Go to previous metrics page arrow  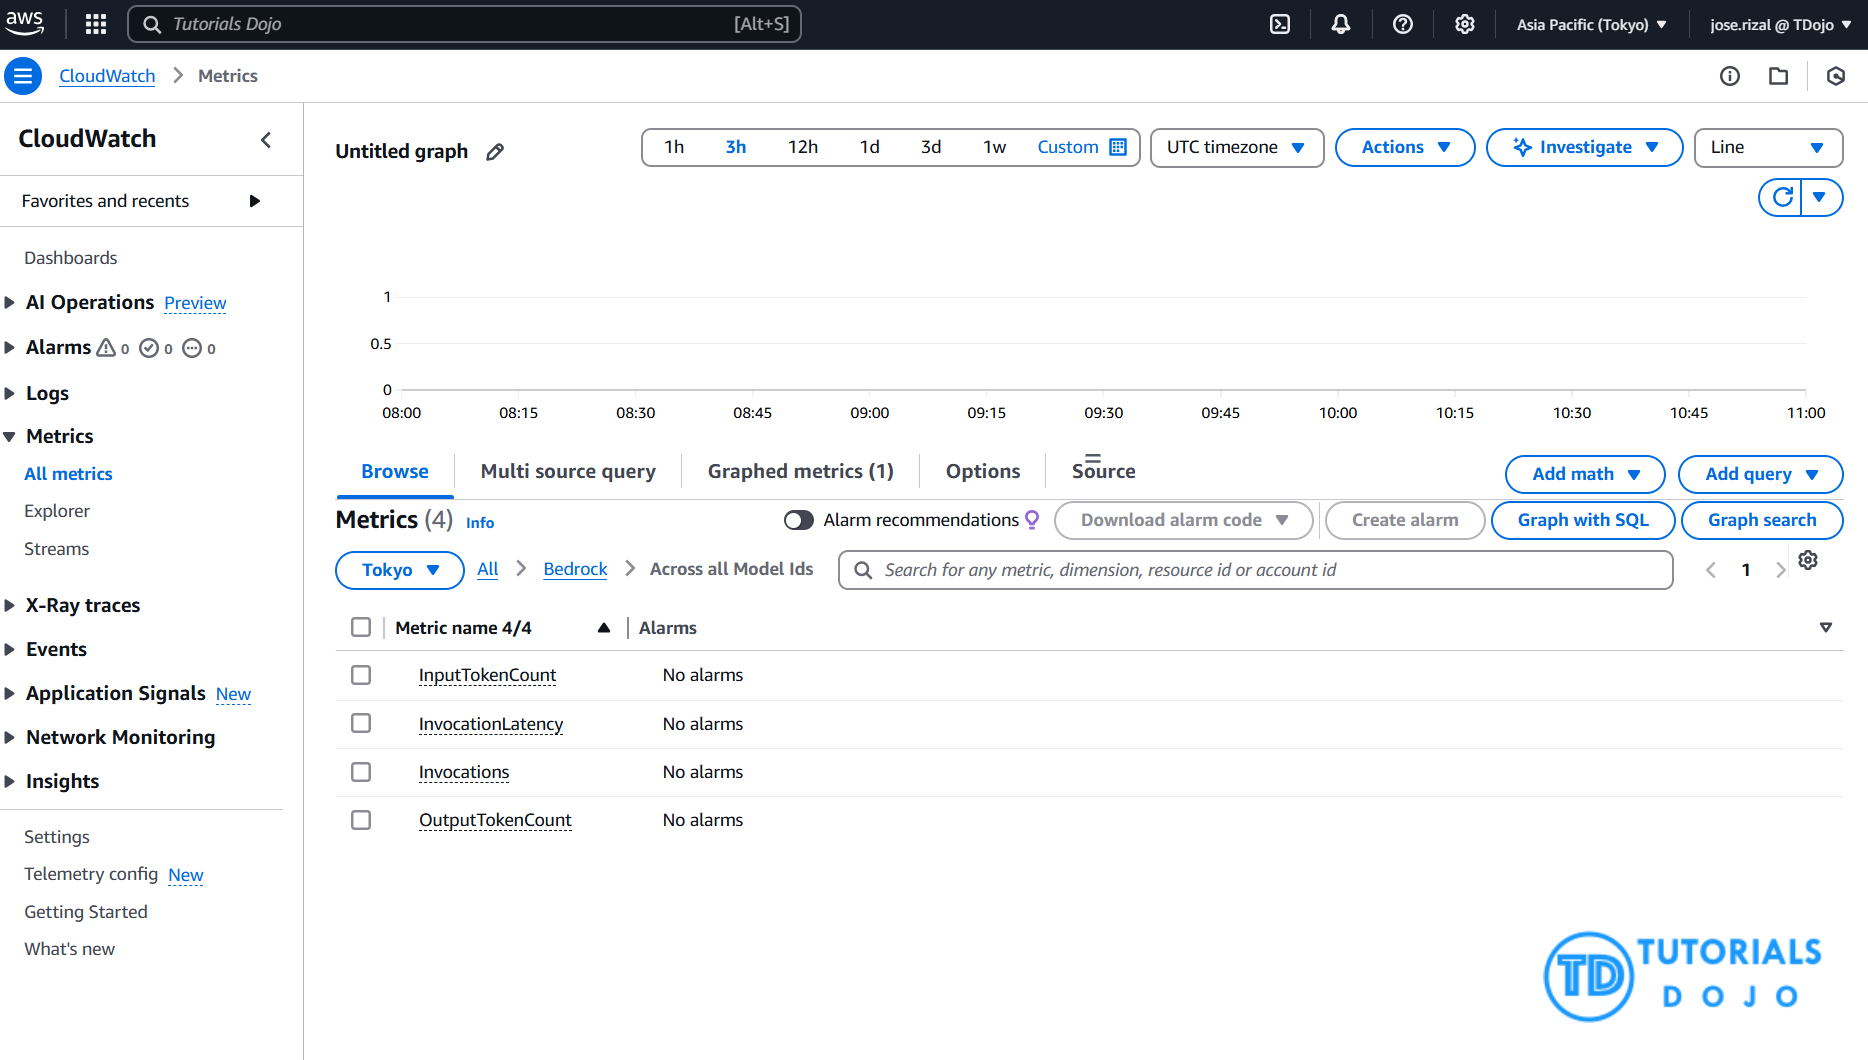coord(1711,570)
